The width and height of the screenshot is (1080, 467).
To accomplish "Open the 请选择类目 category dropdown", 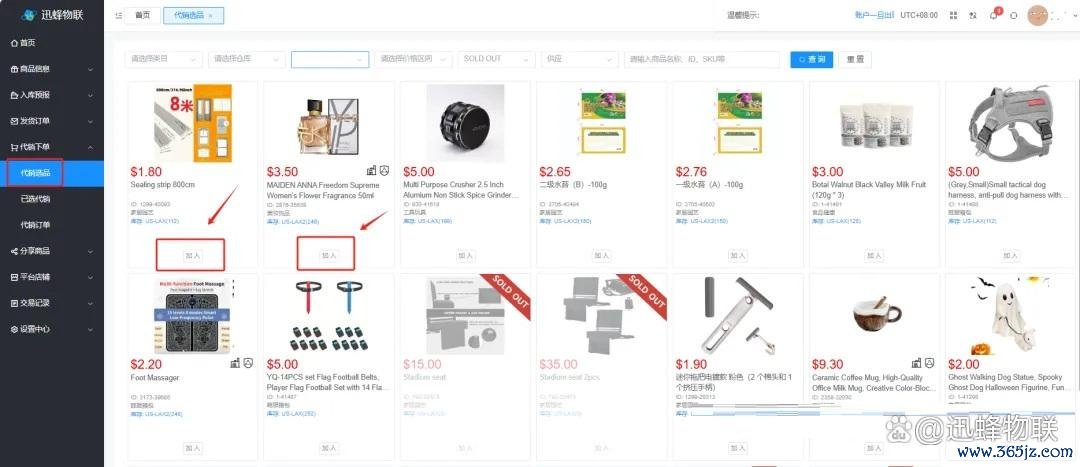I will tap(164, 59).
